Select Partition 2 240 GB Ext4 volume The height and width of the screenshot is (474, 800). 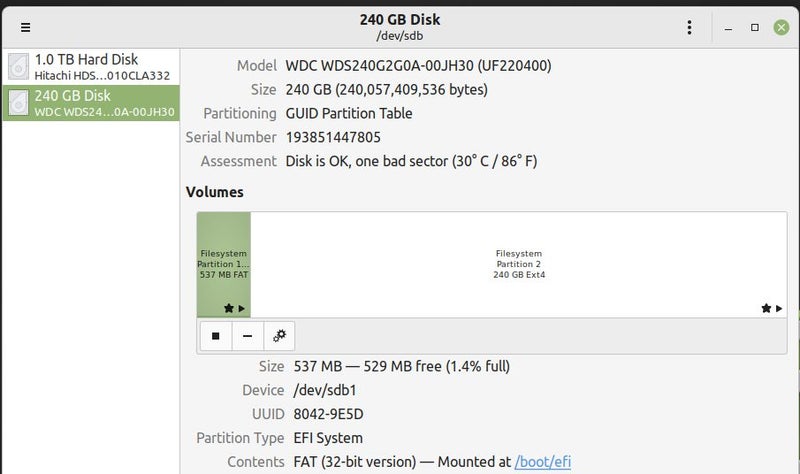click(518, 264)
